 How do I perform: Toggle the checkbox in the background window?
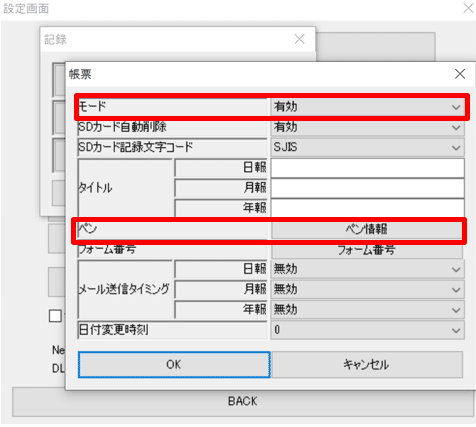coord(55,316)
